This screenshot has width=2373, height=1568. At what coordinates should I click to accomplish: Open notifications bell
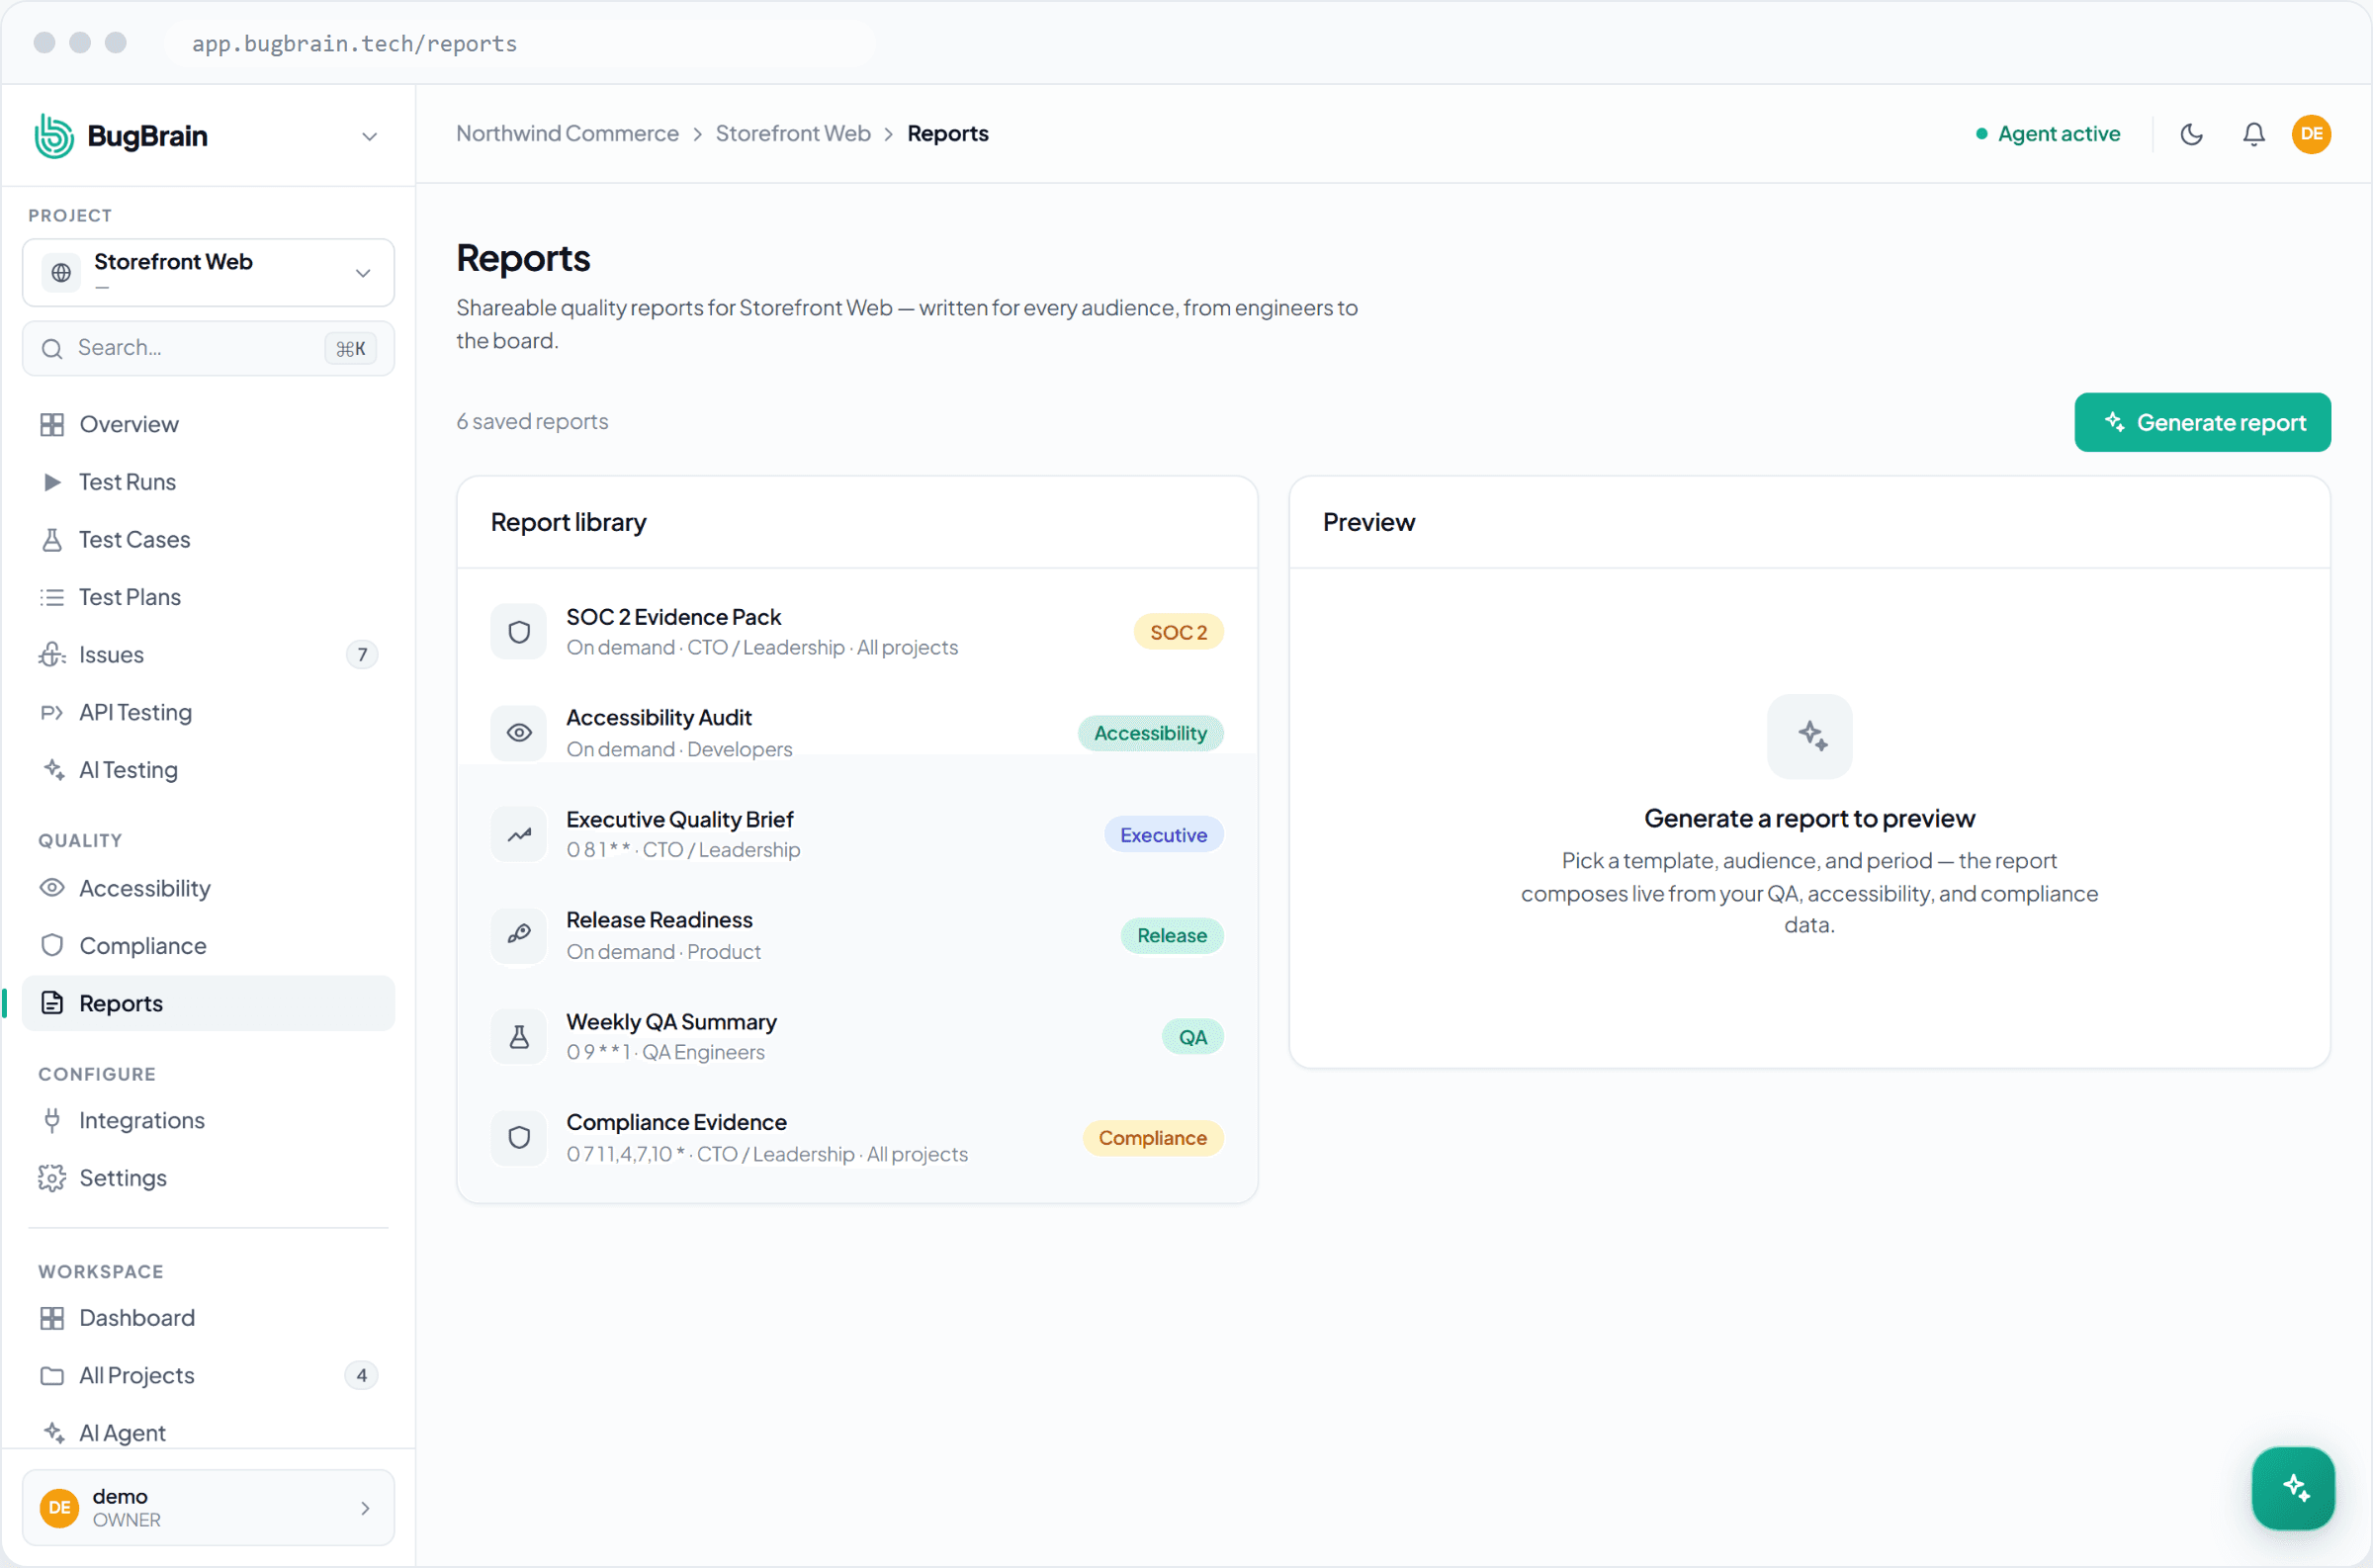click(x=2253, y=134)
